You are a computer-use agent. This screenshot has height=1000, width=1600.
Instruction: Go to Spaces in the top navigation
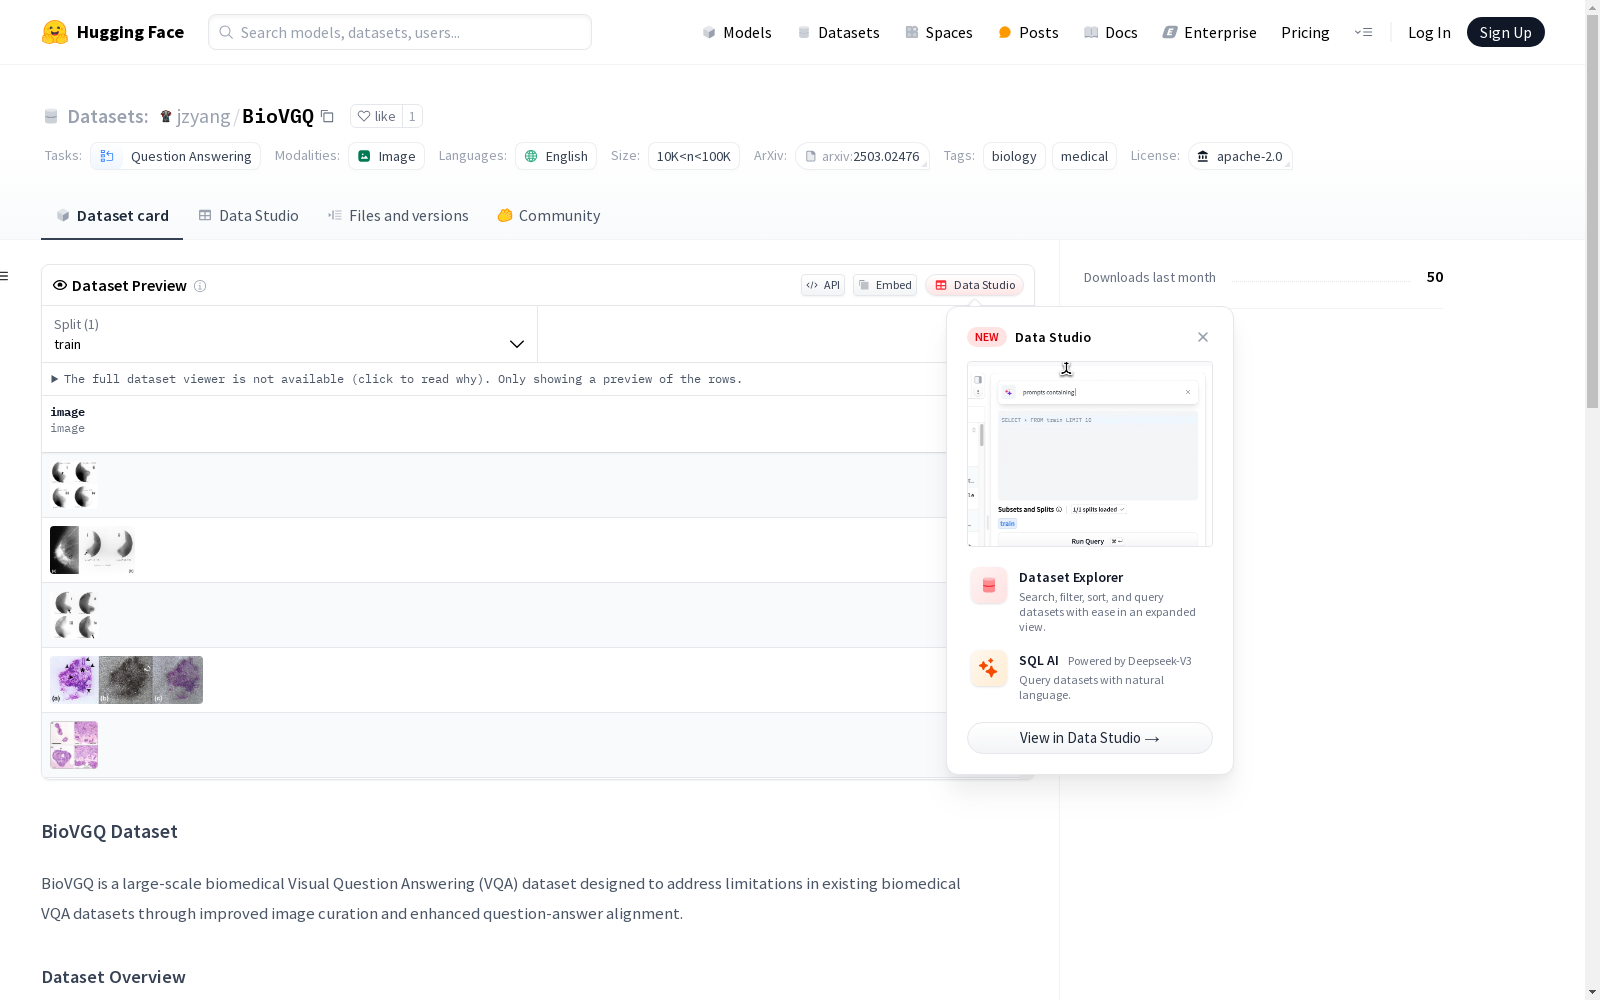[x=938, y=32]
